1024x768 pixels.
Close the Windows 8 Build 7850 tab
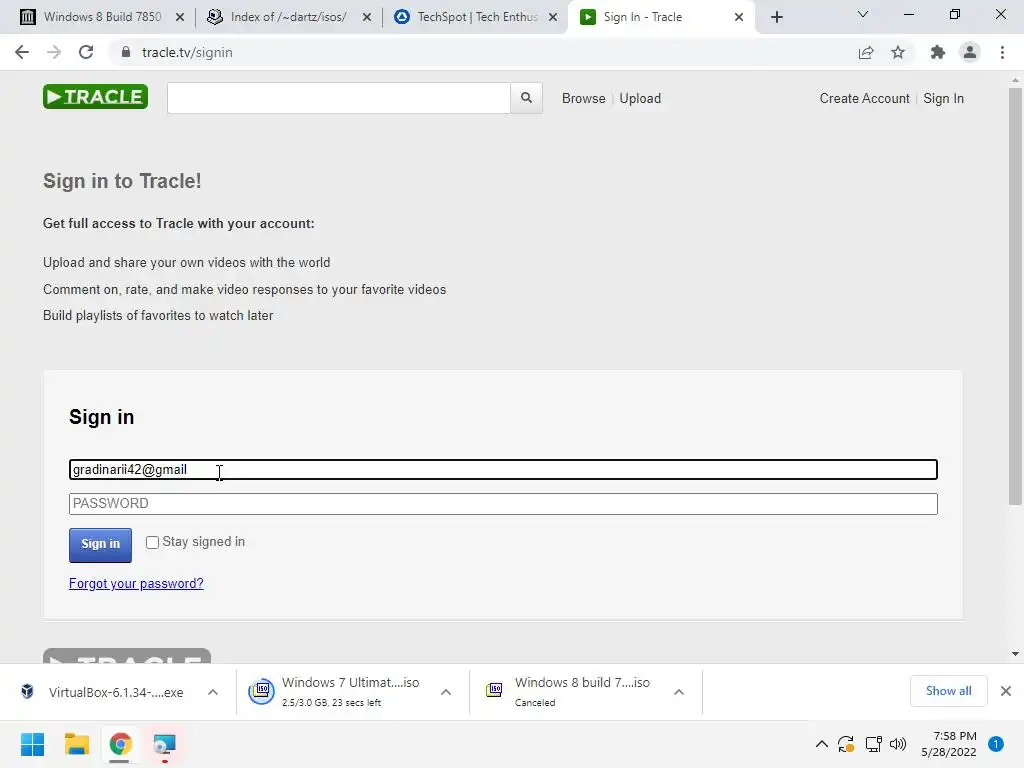[180, 17]
